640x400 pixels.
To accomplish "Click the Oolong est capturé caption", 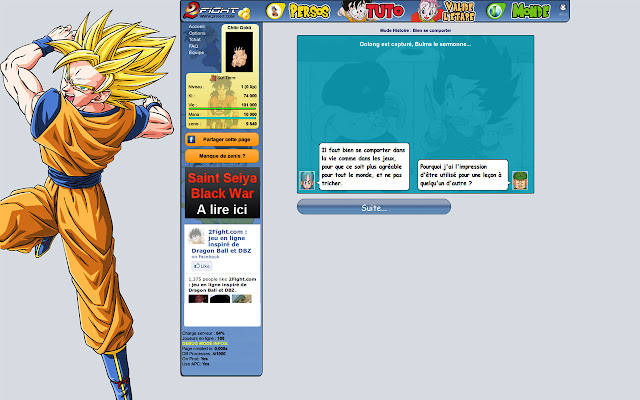I will pyautogui.click(x=416, y=44).
